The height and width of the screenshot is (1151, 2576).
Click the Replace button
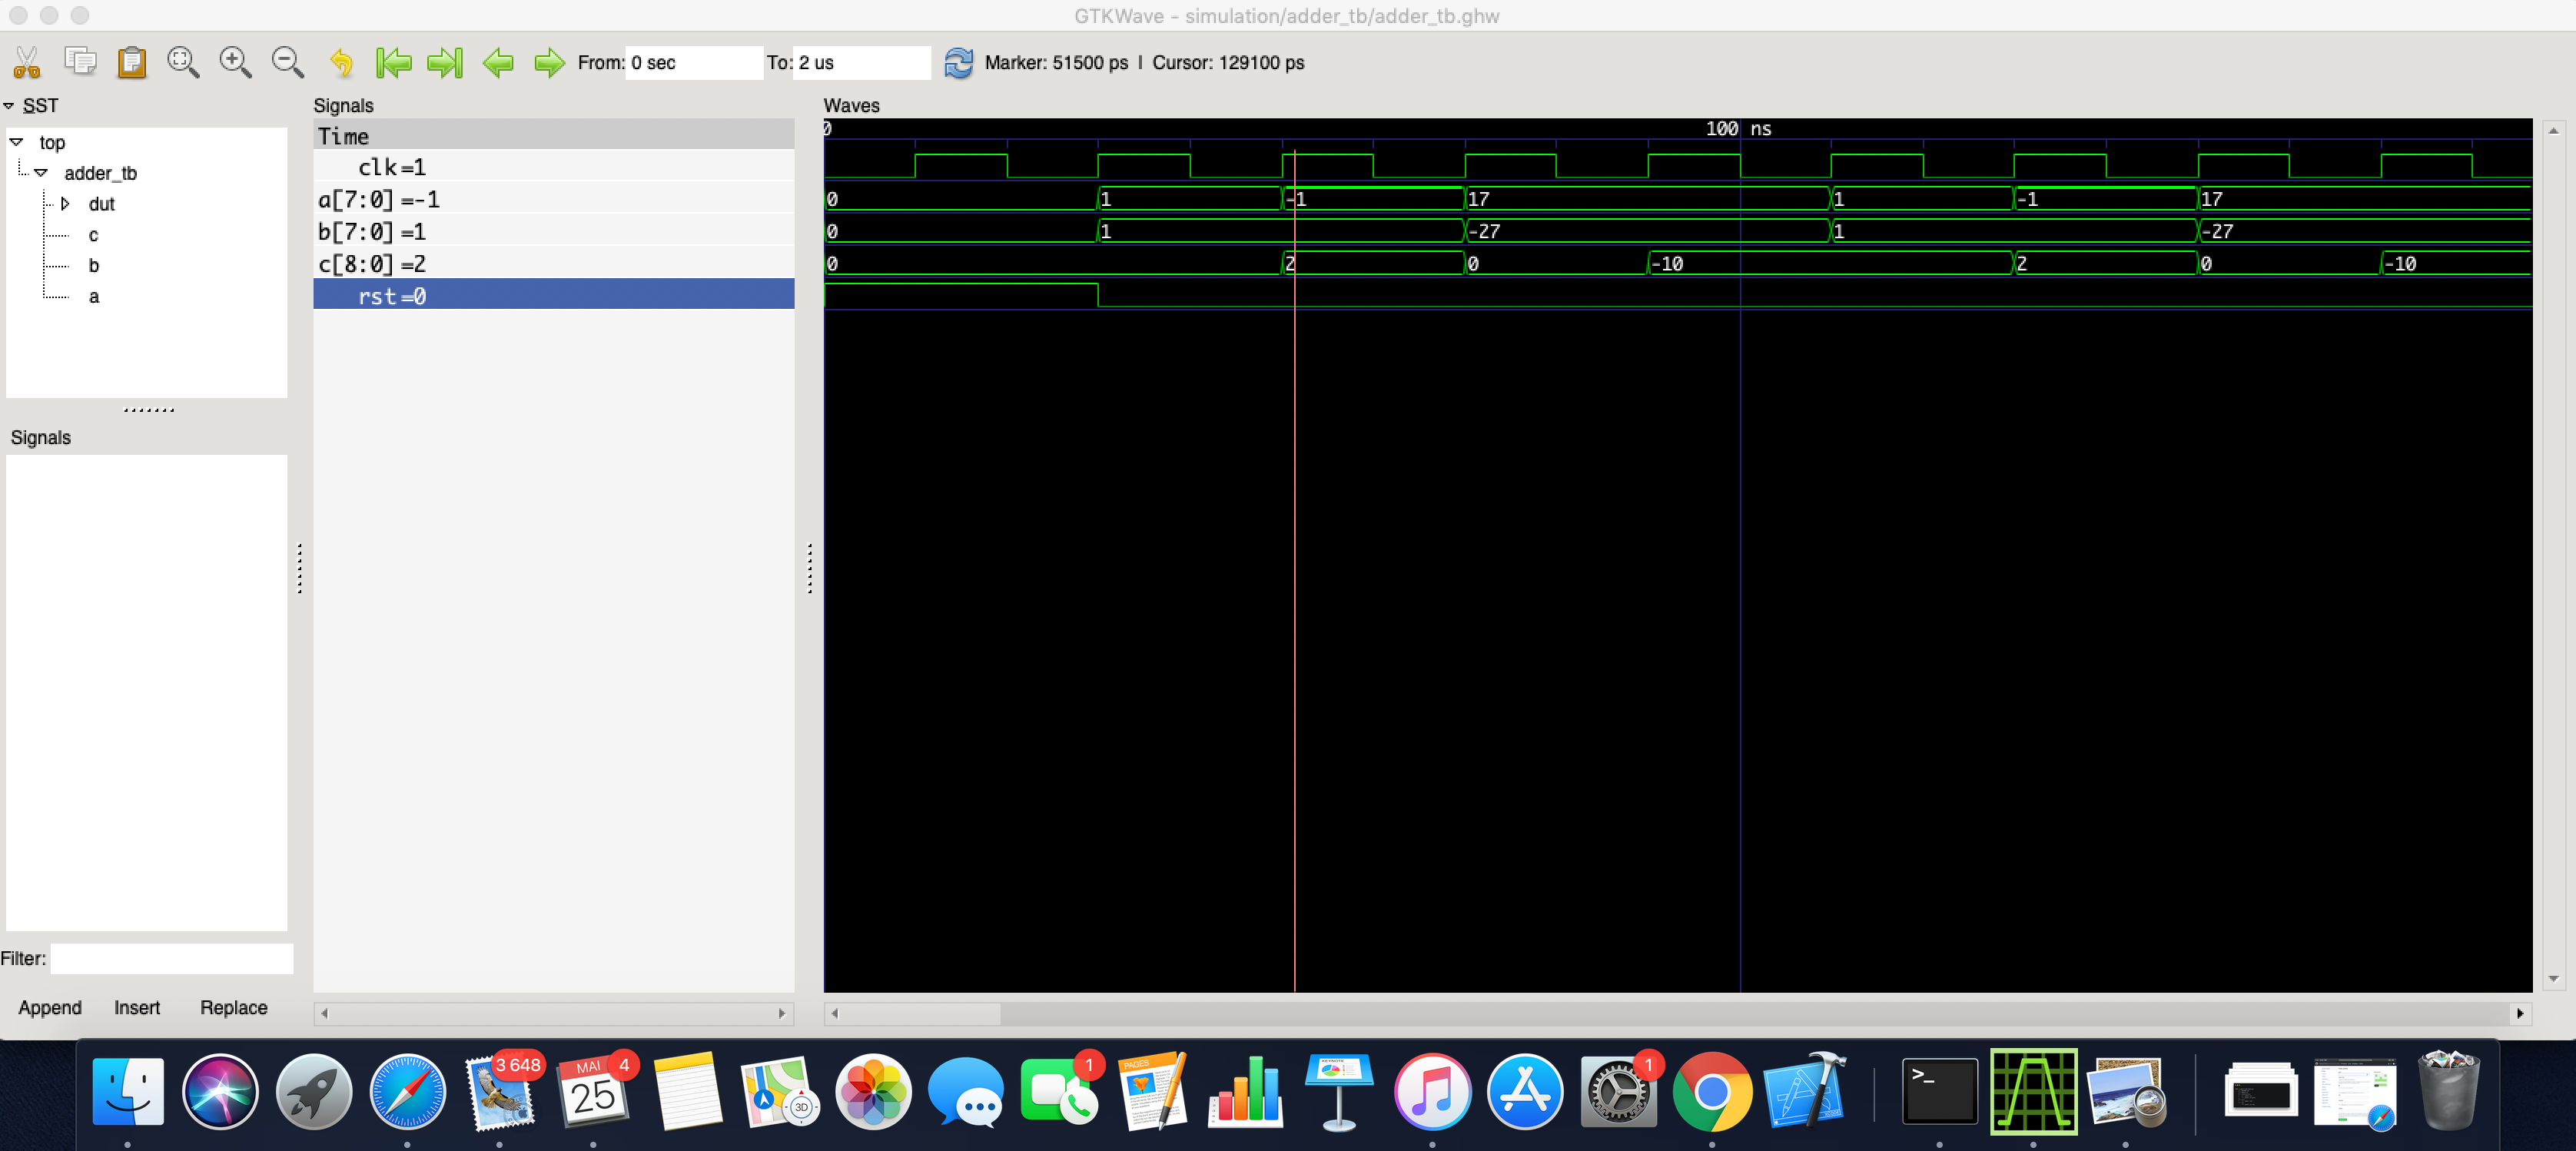[x=234, y=1007]
